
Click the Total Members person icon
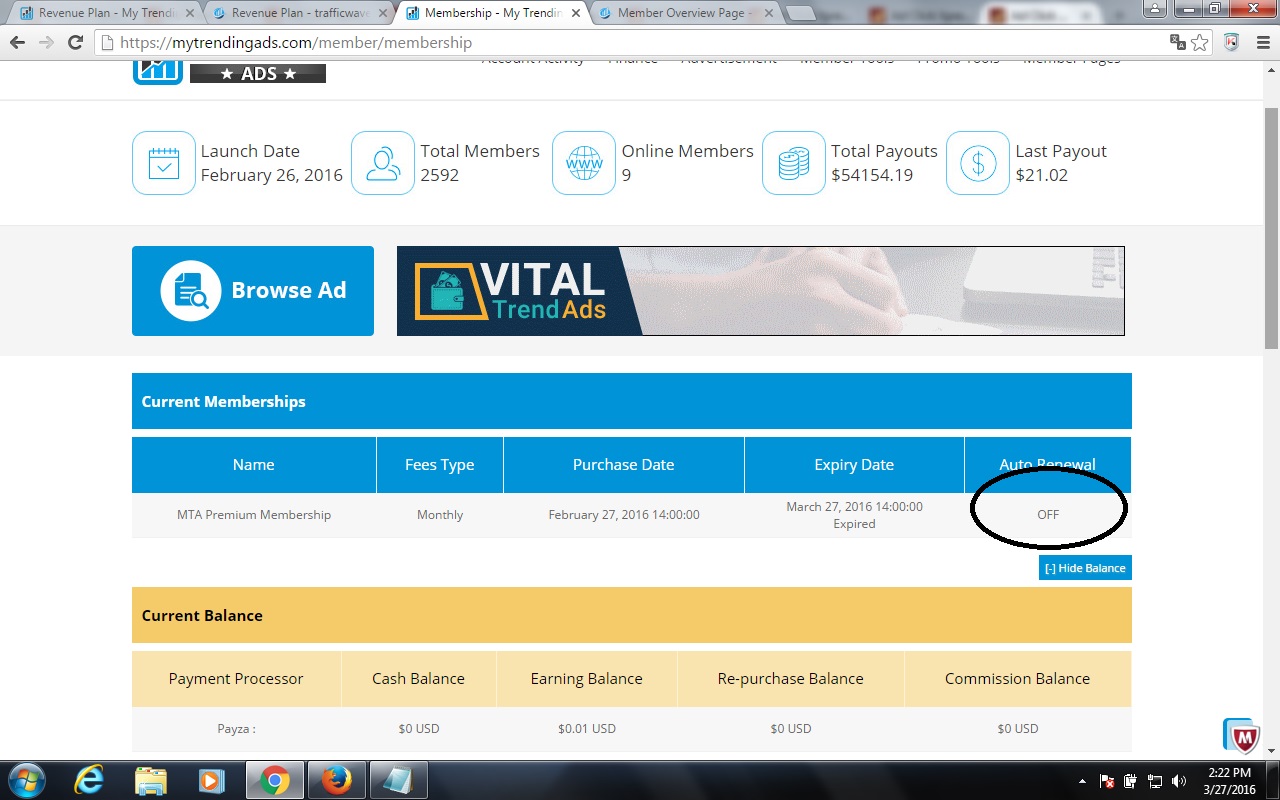383,163
